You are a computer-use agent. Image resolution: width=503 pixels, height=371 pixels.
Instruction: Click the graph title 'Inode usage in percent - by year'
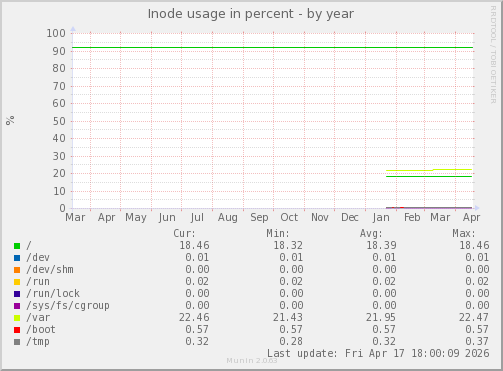pos(251,14)
